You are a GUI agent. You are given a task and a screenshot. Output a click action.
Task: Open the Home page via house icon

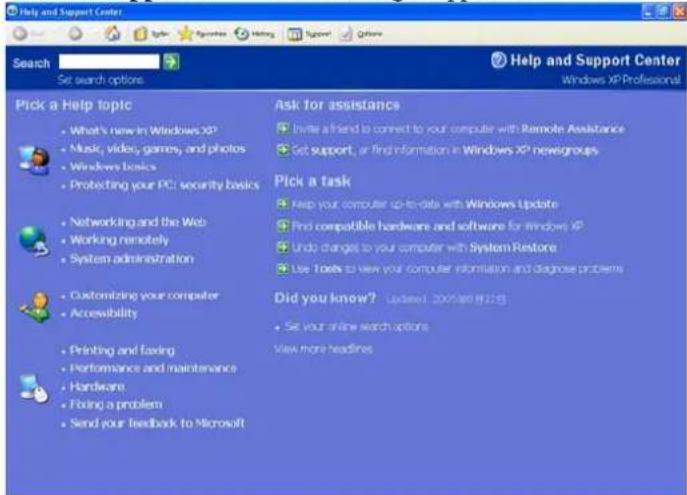[113, 33]
